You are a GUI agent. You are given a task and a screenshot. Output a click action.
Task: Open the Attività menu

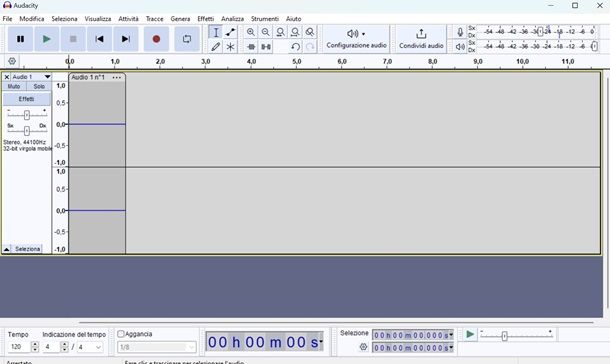[128, 19]
